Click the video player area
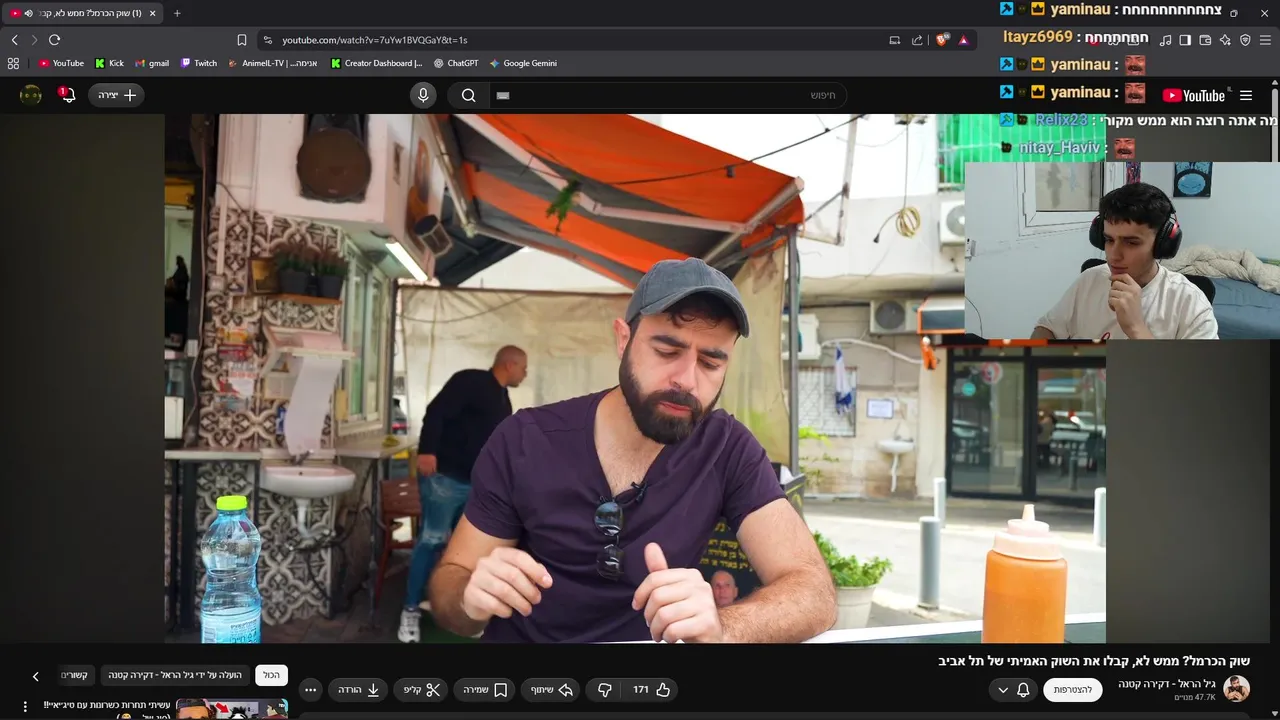The image size is (1280, 720). point(635,378)
